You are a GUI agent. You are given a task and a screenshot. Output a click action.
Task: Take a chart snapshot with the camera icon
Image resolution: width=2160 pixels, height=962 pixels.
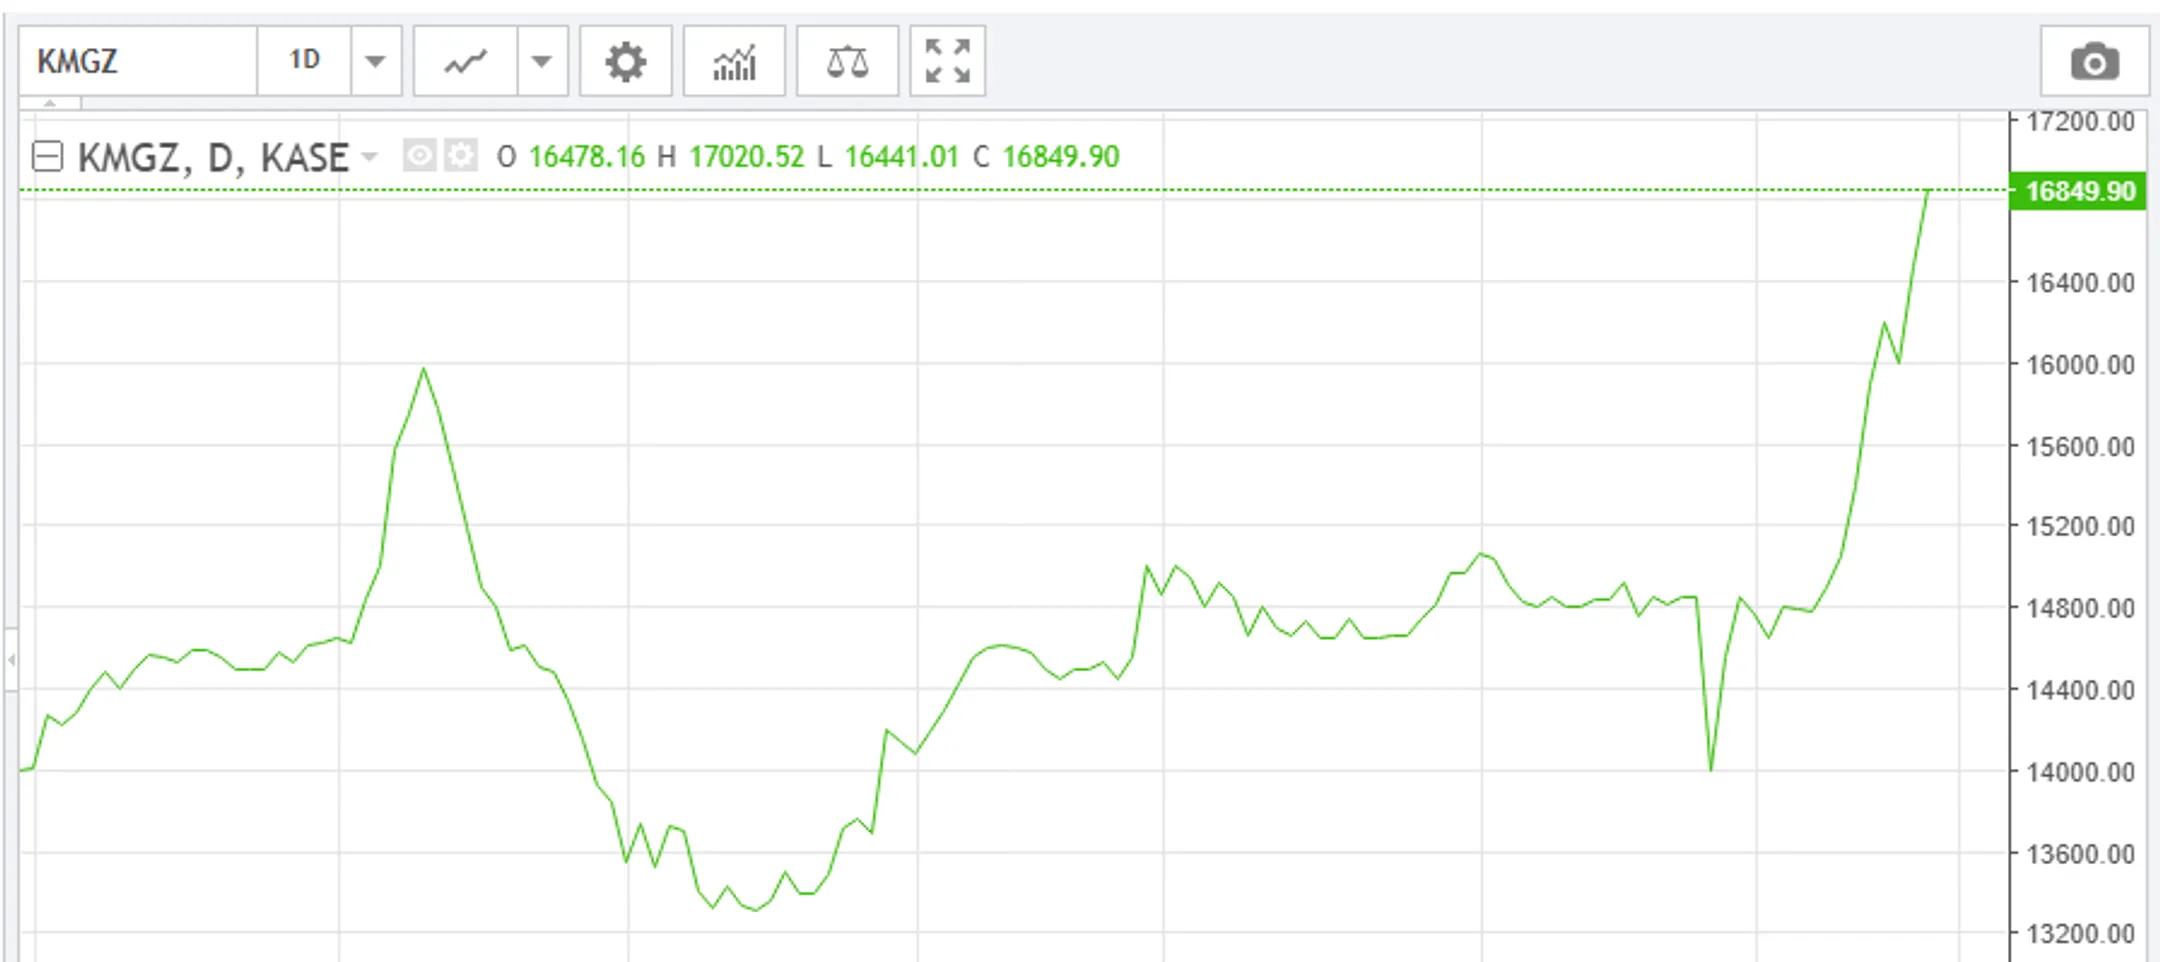(x=2094, y=62)
